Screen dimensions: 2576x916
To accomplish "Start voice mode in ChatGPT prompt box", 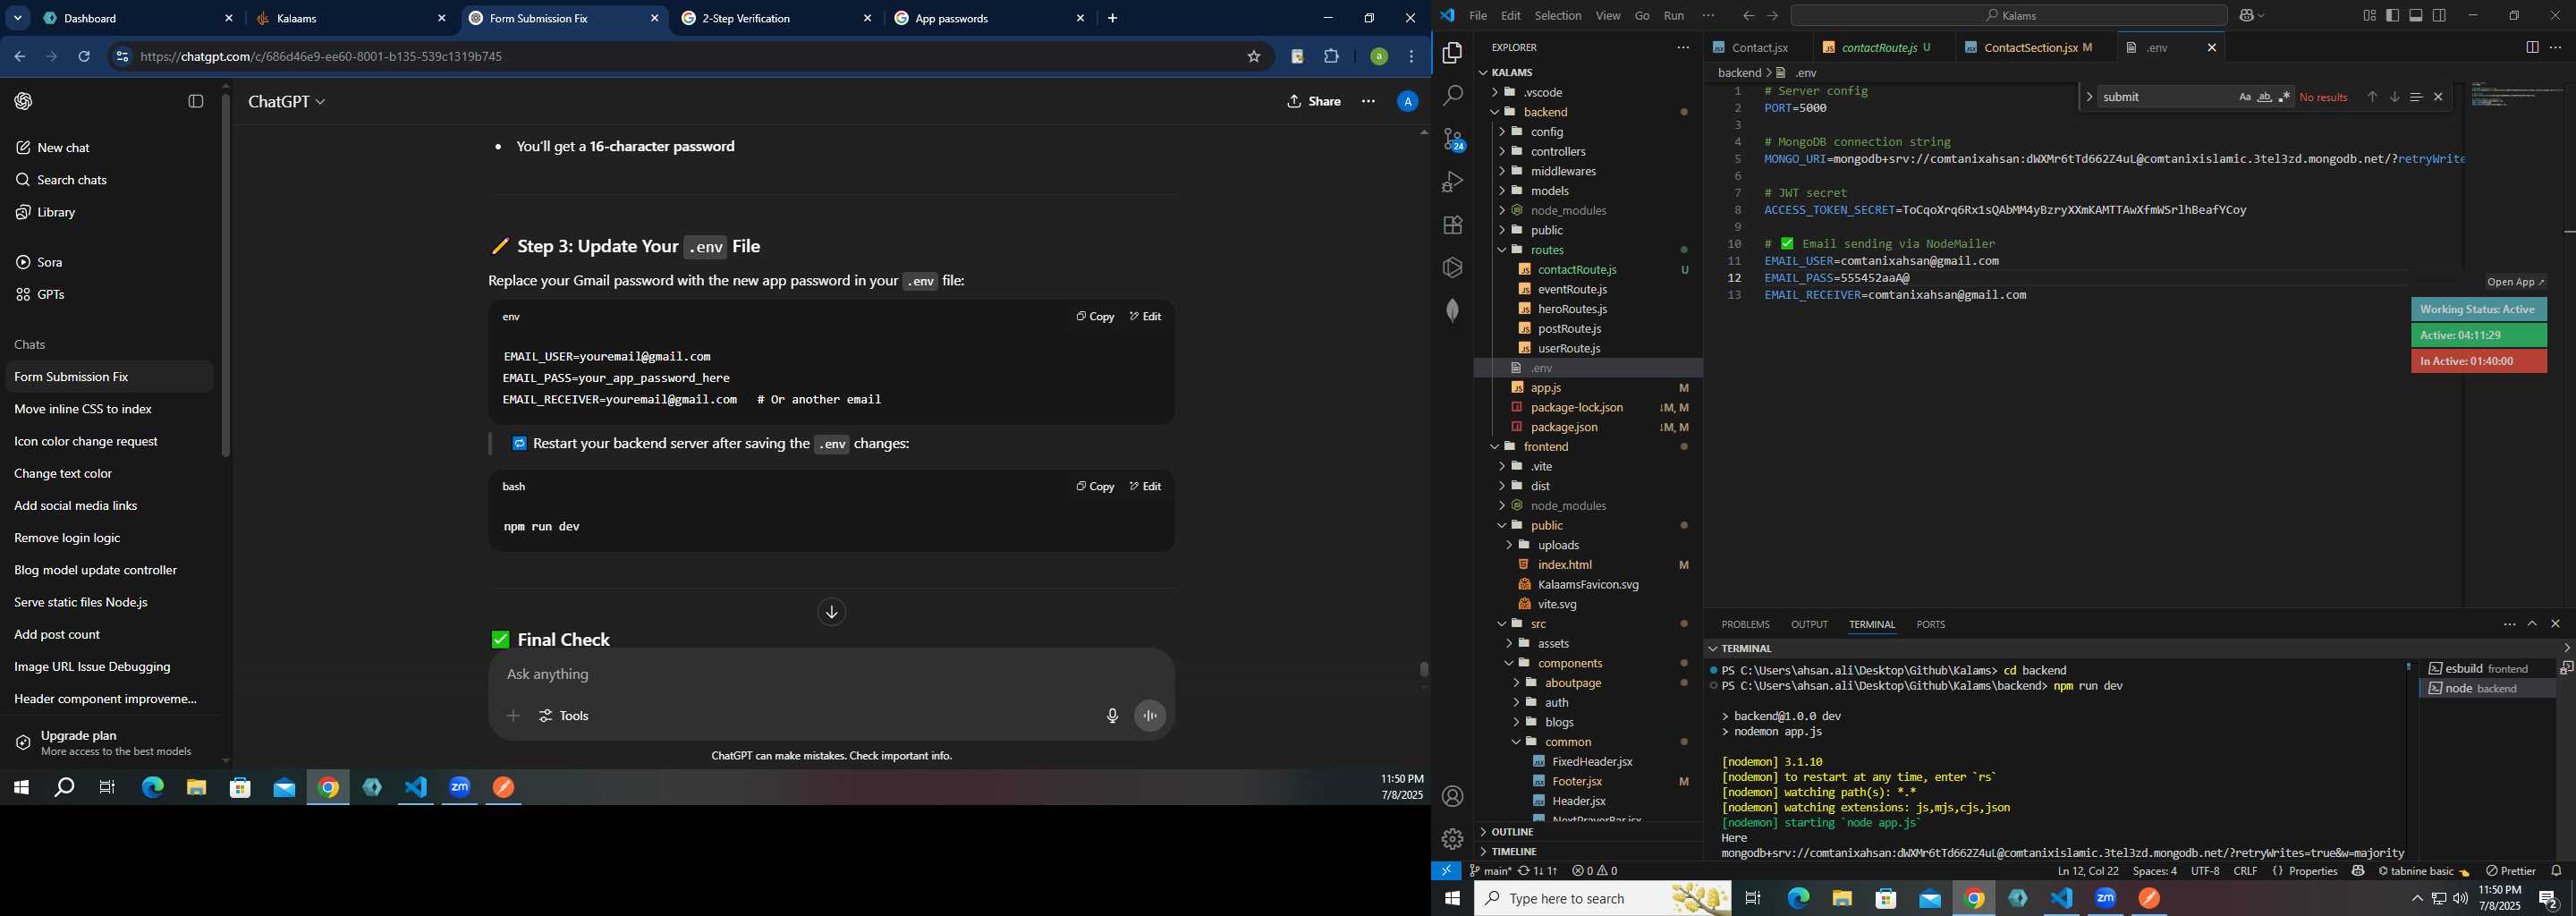I will click(x=1151, y=716).
